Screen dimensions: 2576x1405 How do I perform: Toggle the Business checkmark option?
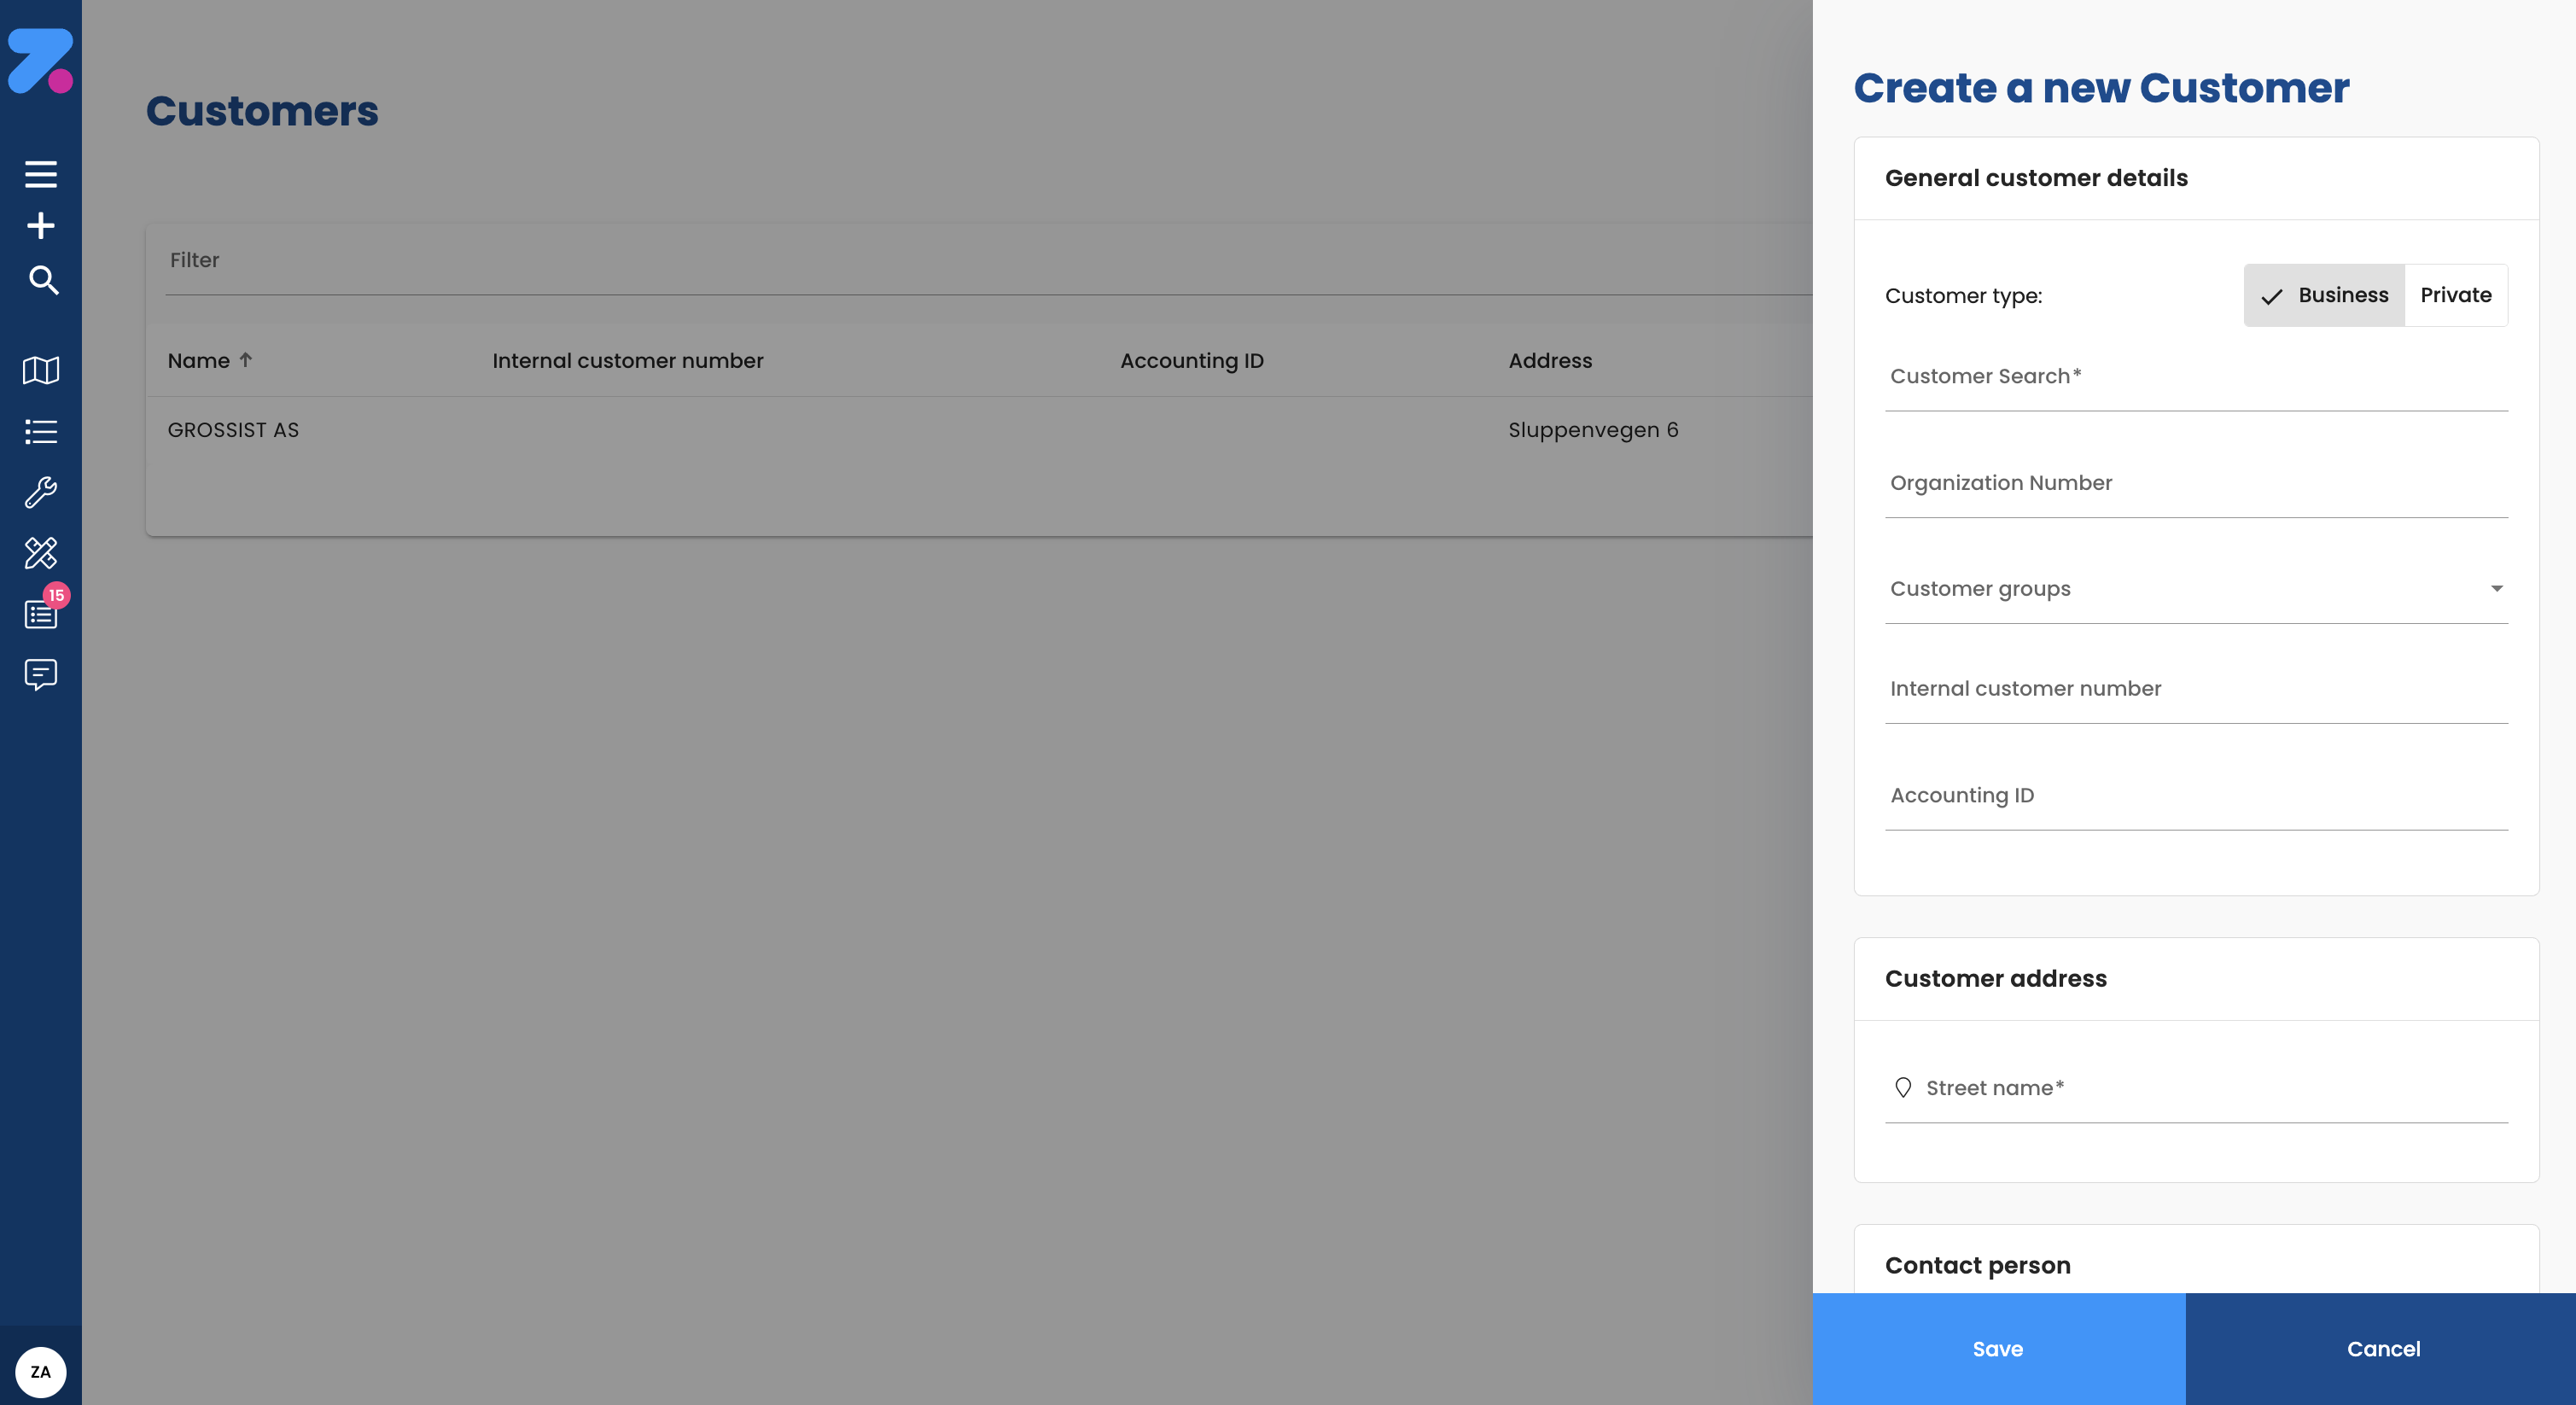click(x=2273, y=295)
